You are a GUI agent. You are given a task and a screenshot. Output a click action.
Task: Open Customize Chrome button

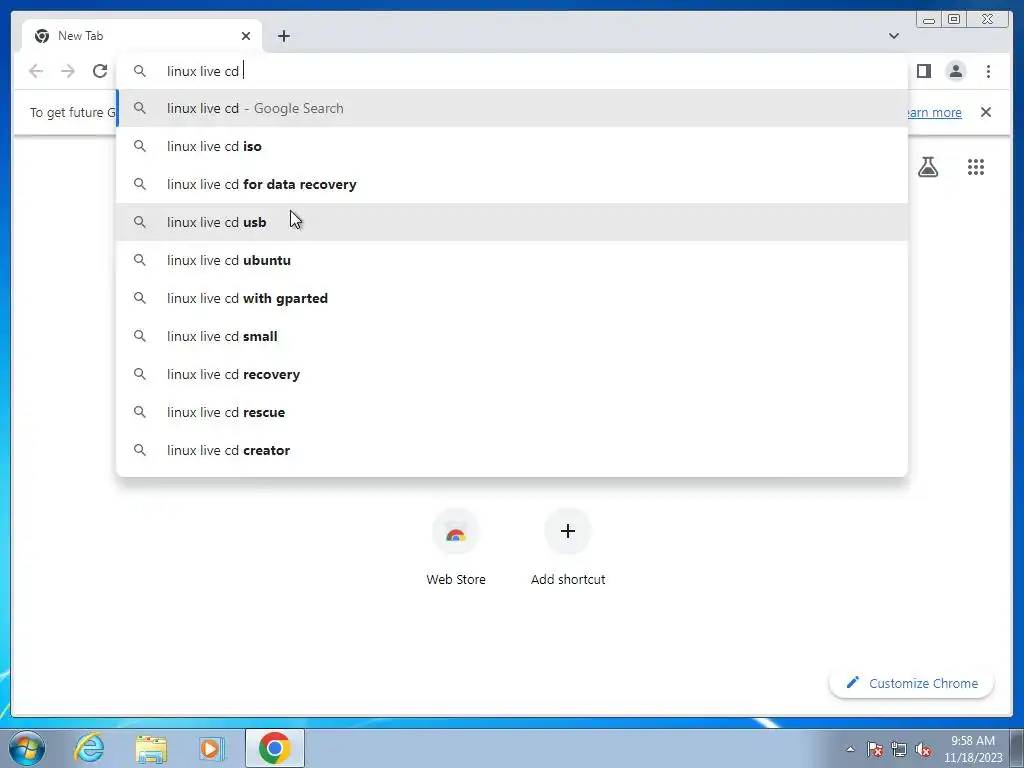click(x=912, y=683)
